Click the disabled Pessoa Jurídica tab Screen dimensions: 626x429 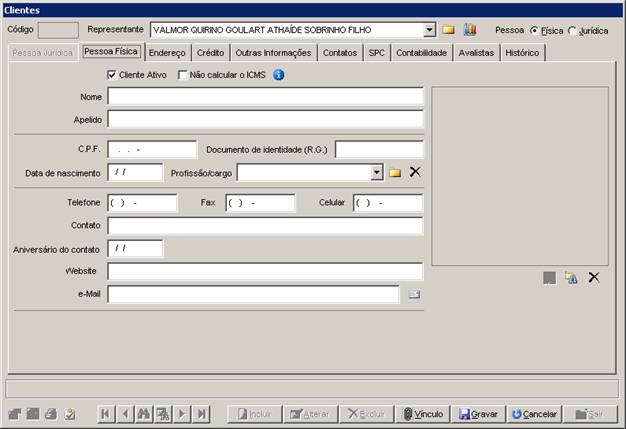click(x=43, y=53)
